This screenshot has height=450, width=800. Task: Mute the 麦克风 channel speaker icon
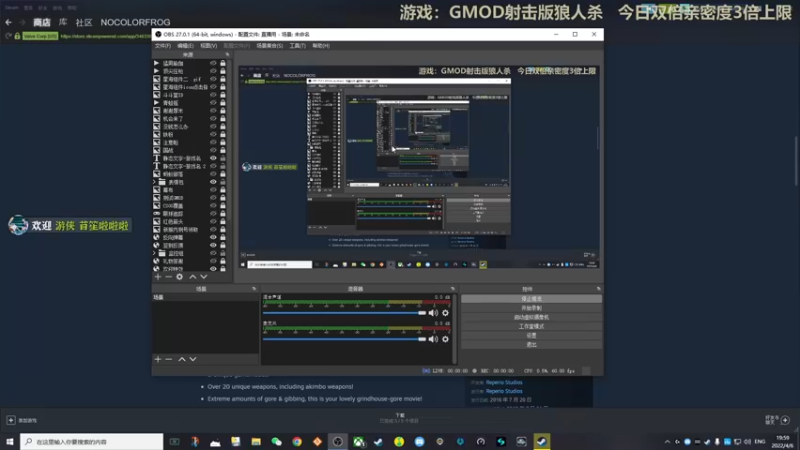tap(433, 339)
